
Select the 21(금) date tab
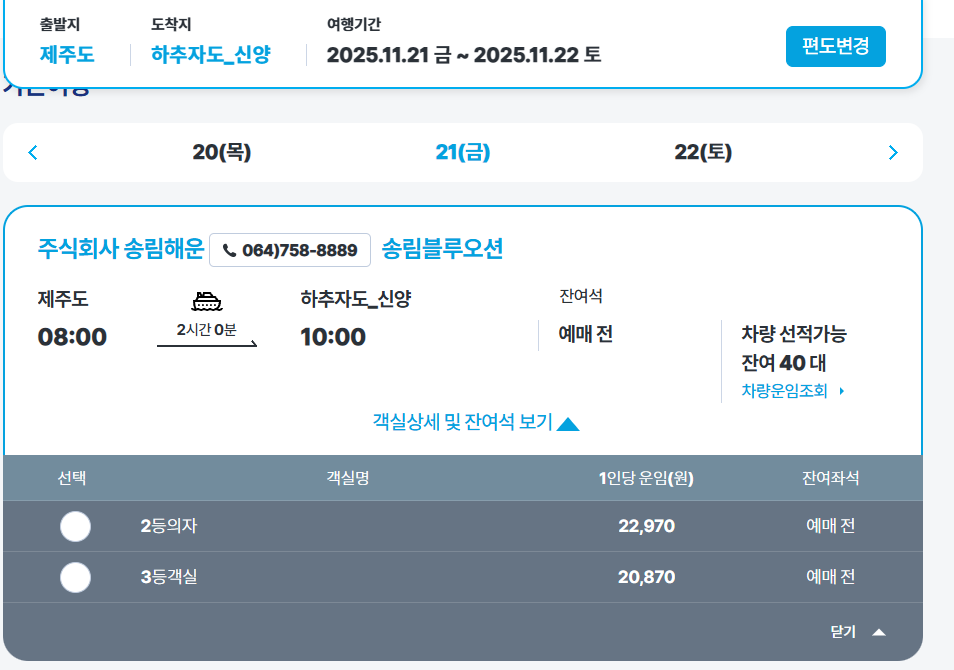click(463, 153)
